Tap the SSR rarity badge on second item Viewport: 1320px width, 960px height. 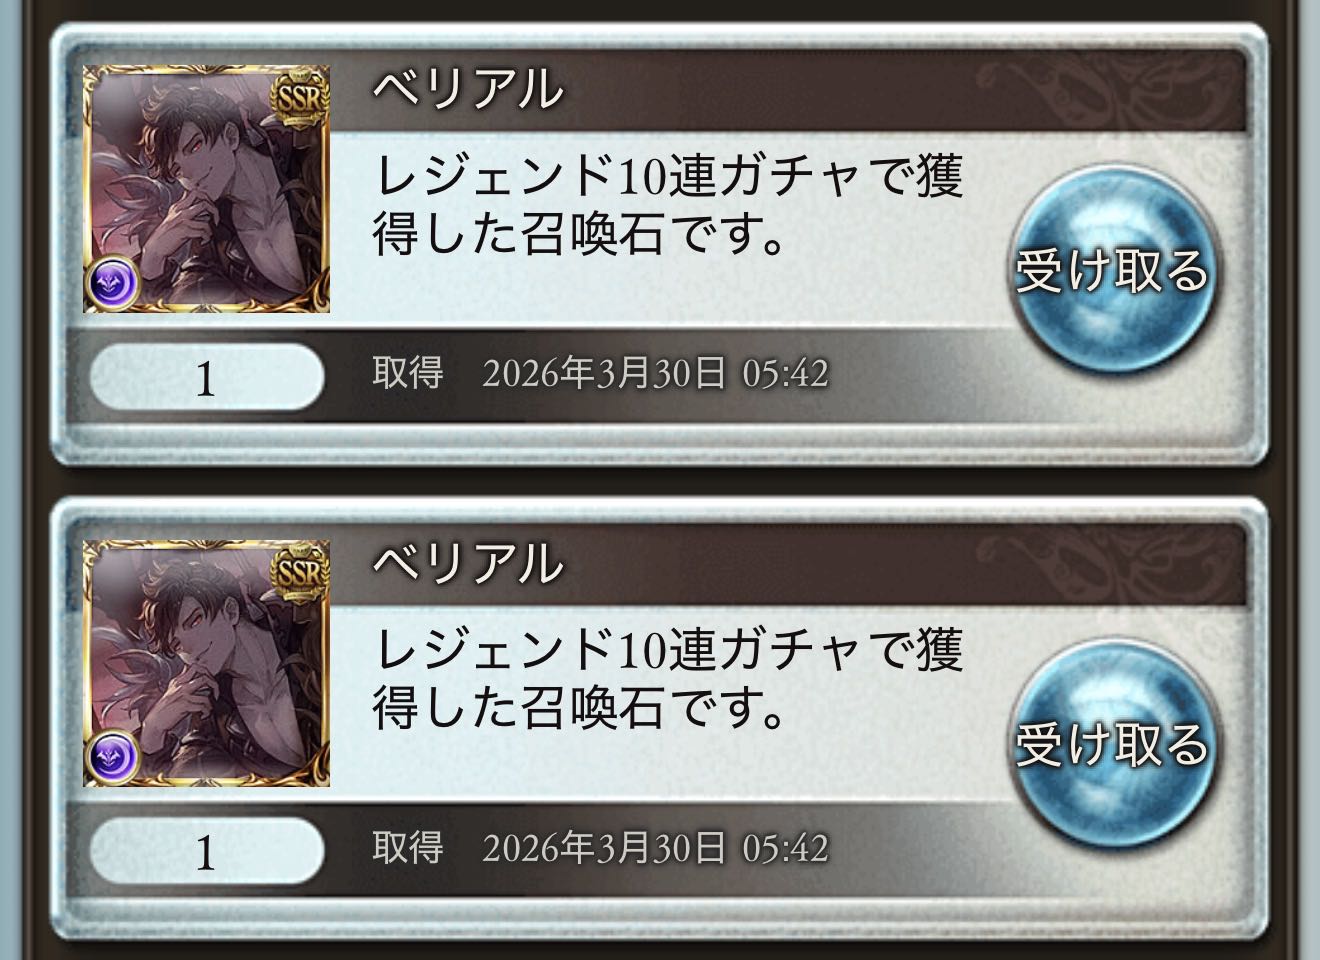tap(300, 571)
